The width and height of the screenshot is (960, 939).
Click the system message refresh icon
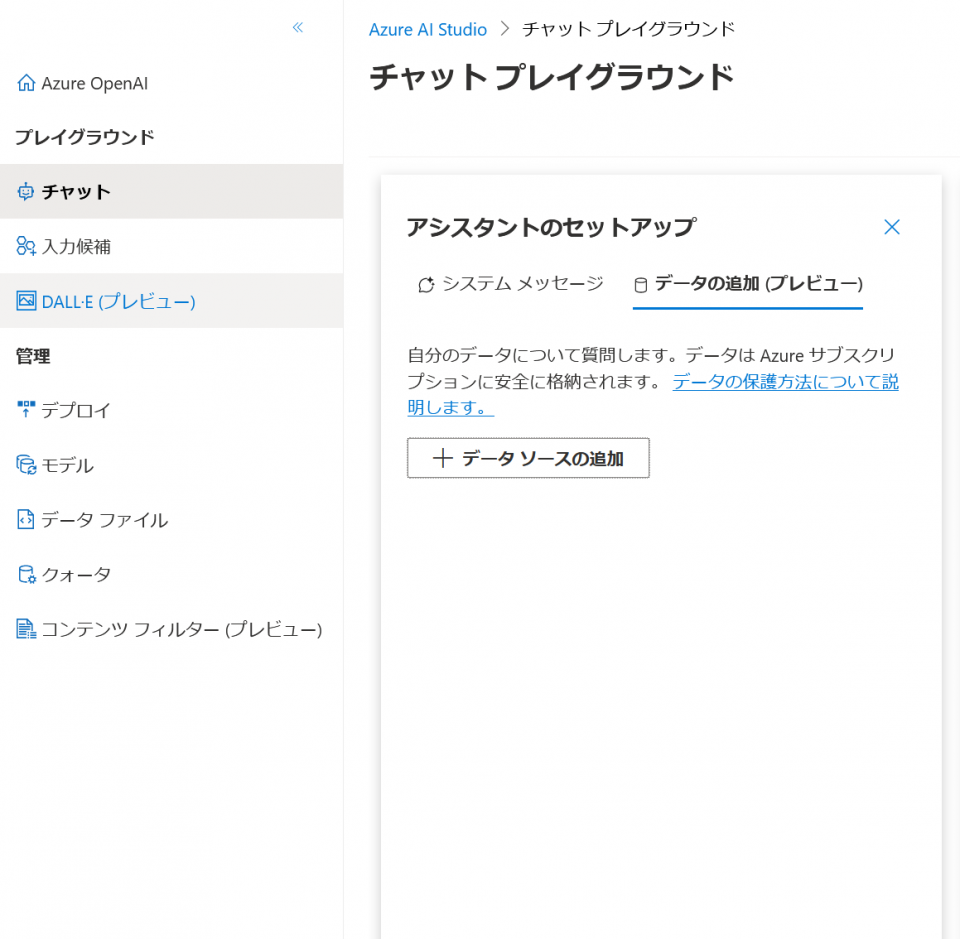426,284
